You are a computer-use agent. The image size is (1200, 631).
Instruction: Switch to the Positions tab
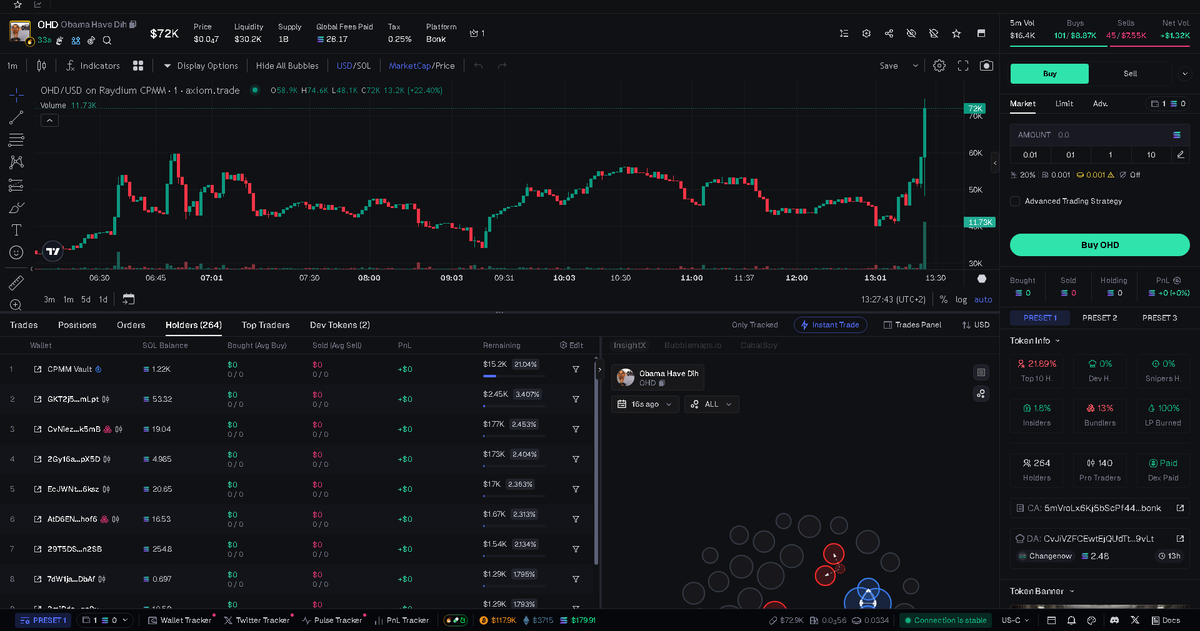pos(77,325)
